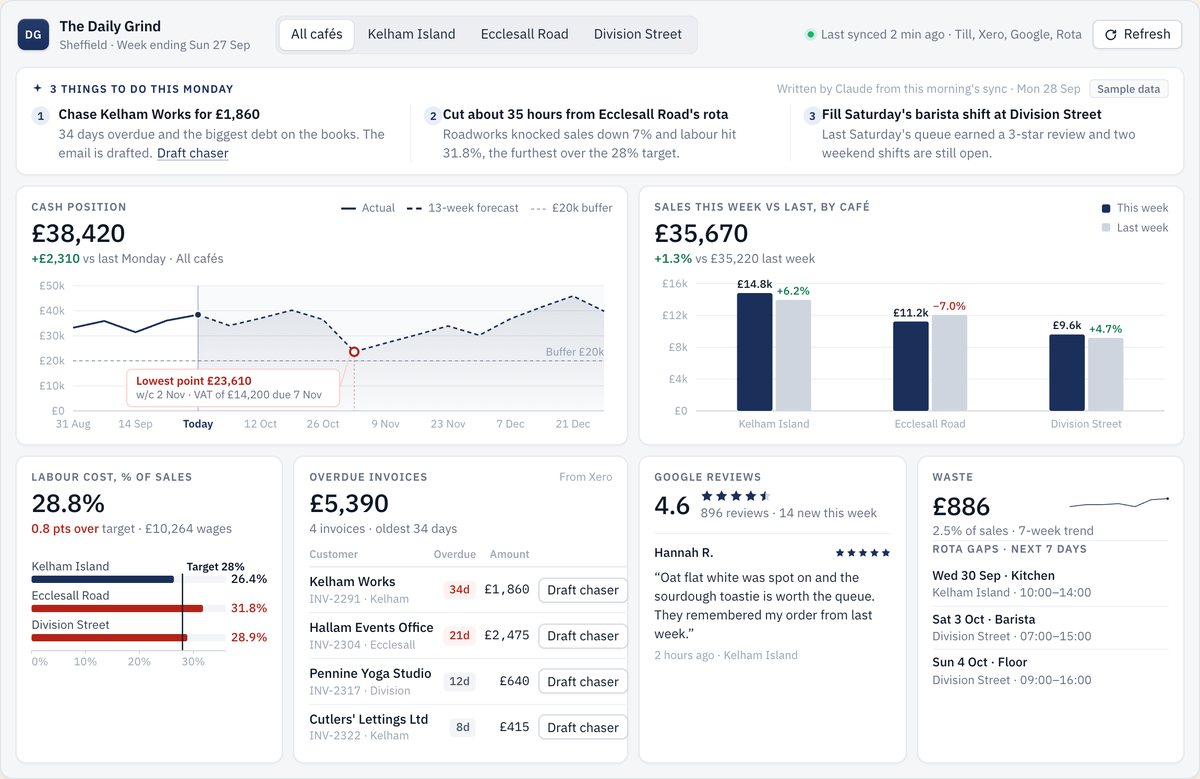Click the Refresh button
1200x779 pixels.
[x=1137, y=34]
